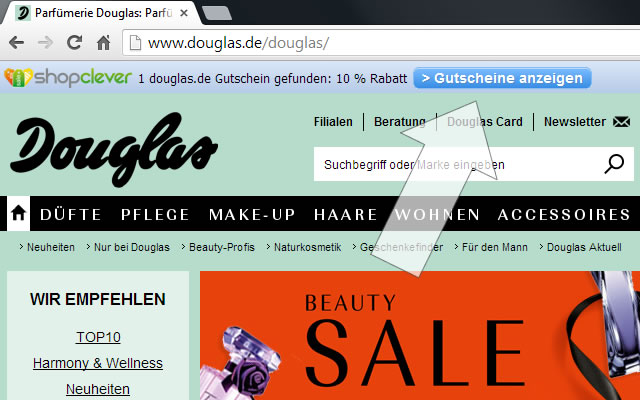Open the browser home page icon
The height and width of the screenshot is (400, 640).
pyautogui.click(x=103, y=42)
